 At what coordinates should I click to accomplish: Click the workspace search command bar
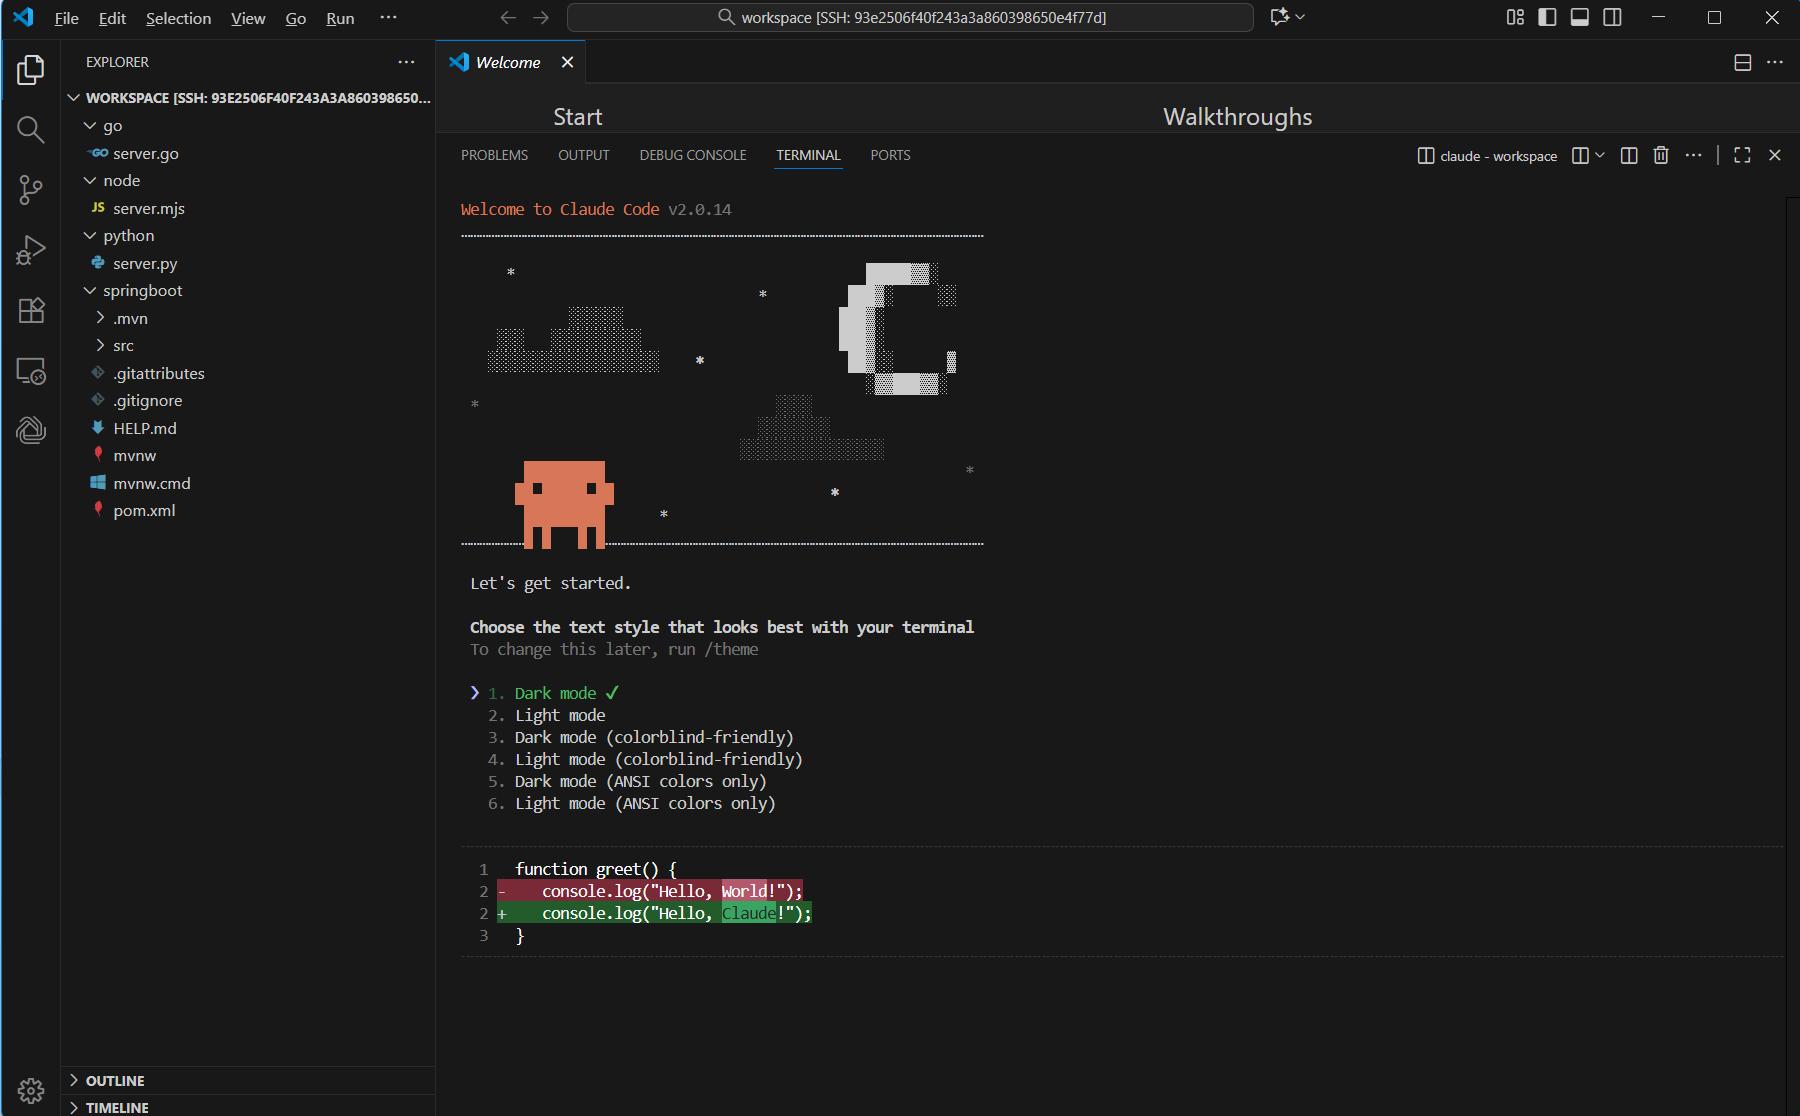coord(910,17)
